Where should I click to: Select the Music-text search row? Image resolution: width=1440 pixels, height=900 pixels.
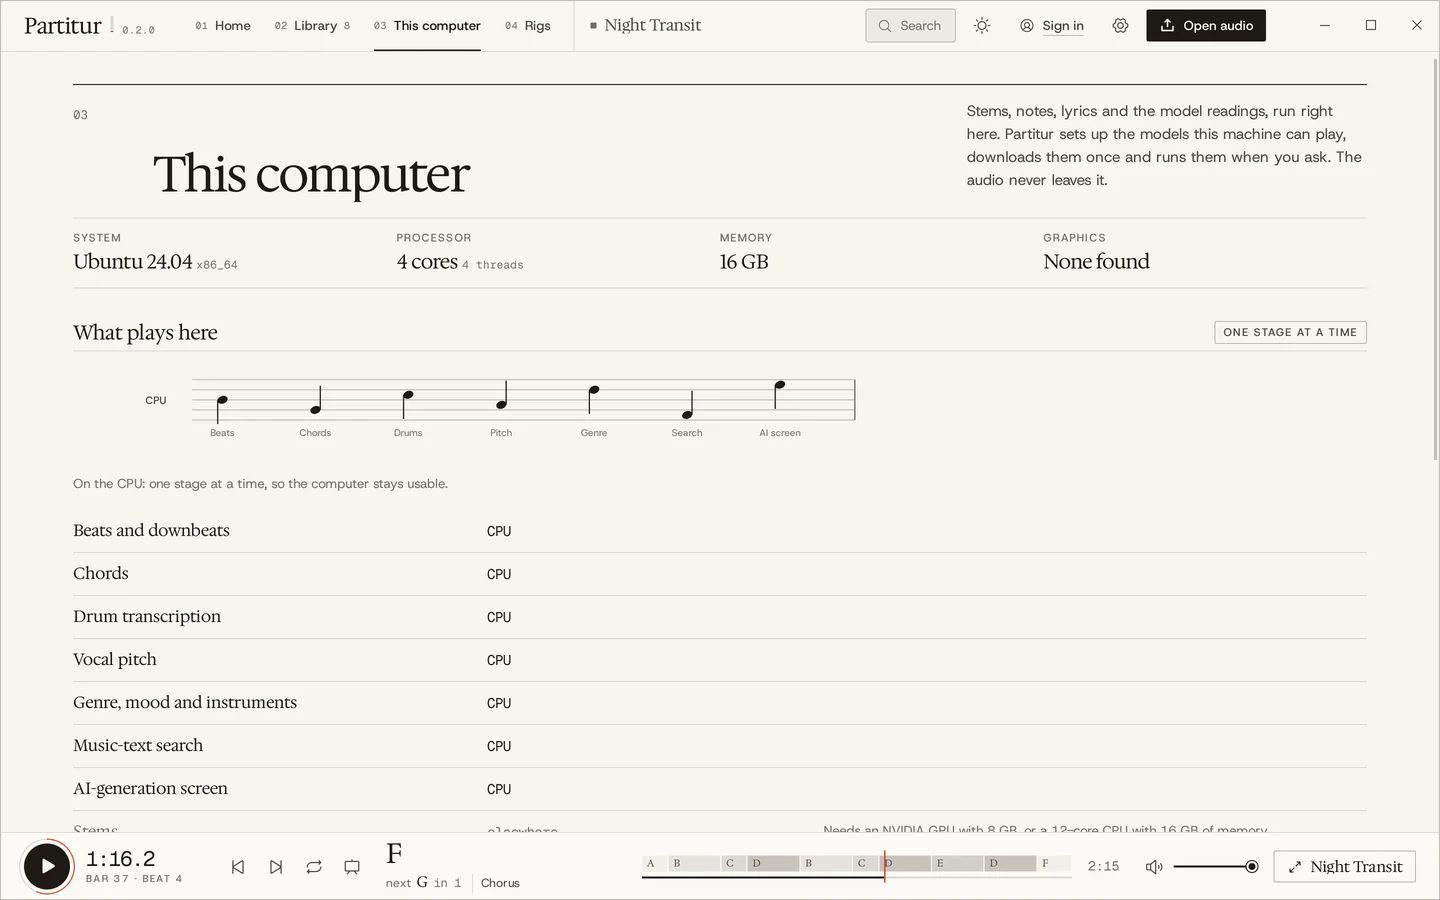tap(720, 746)
